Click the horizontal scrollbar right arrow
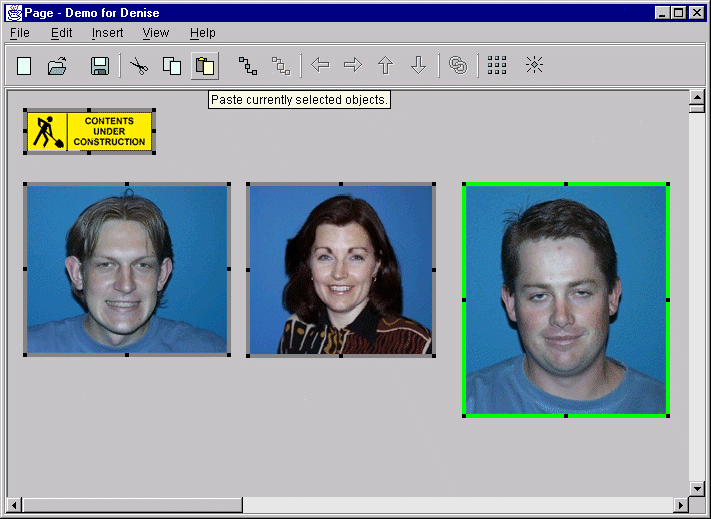 click(x=680, y=505)
